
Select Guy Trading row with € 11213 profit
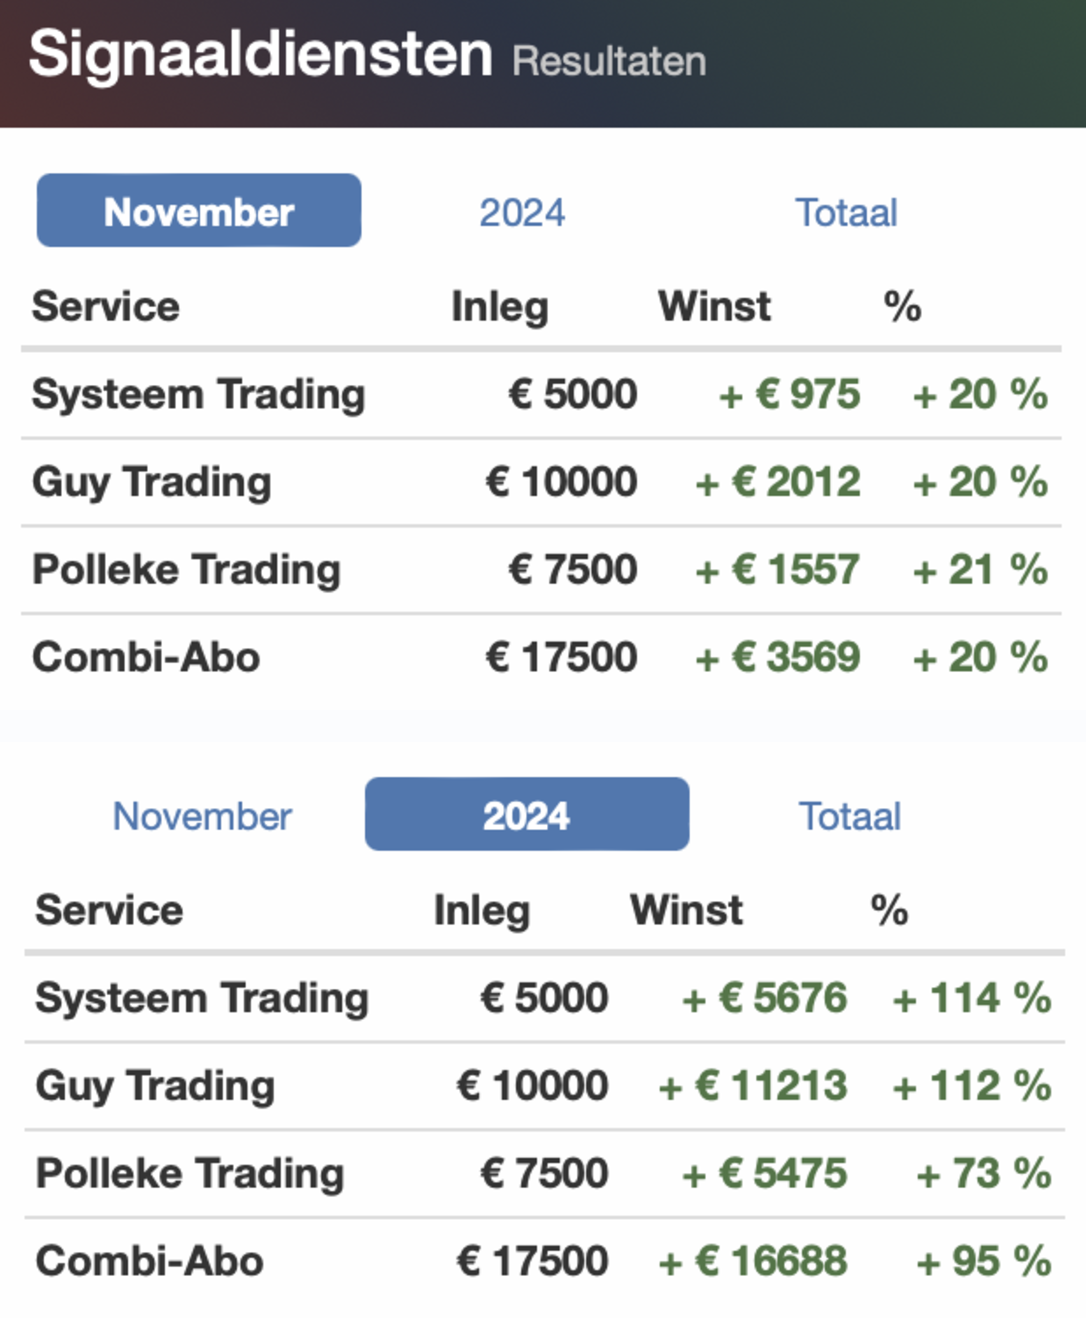pyautogui.click(x=545, y=1086)
